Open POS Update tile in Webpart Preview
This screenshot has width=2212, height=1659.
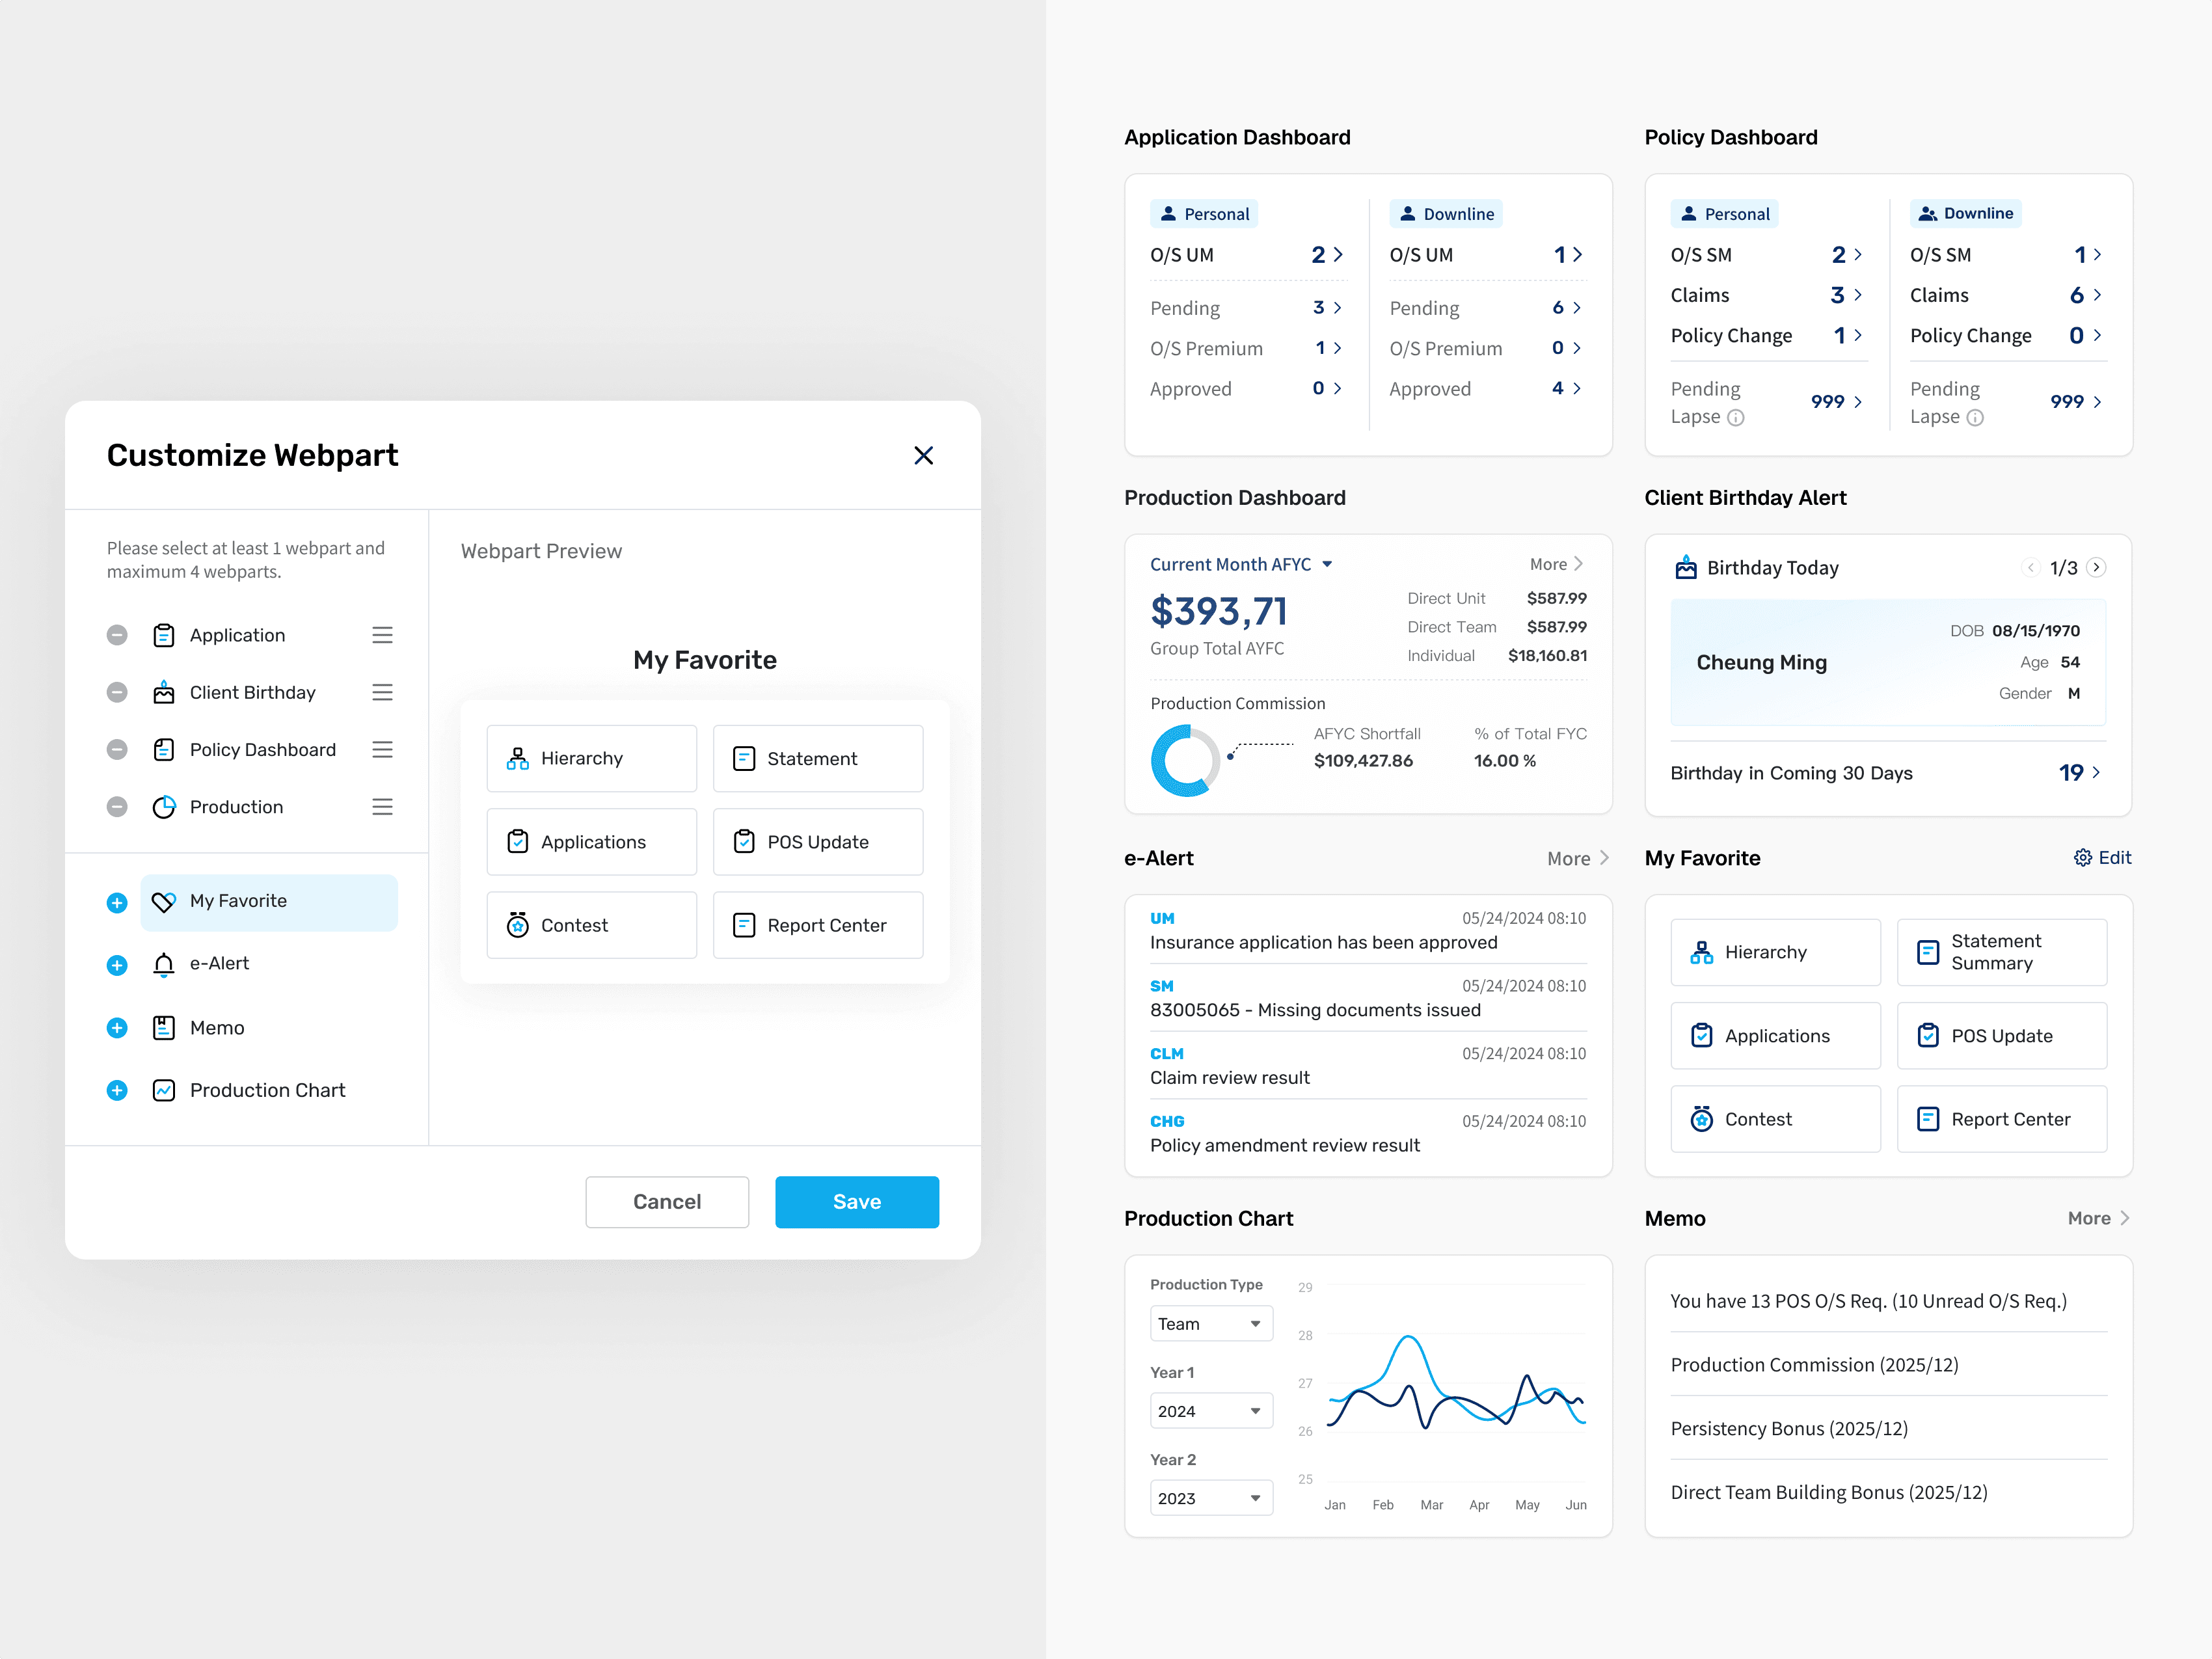click(817, 842)
